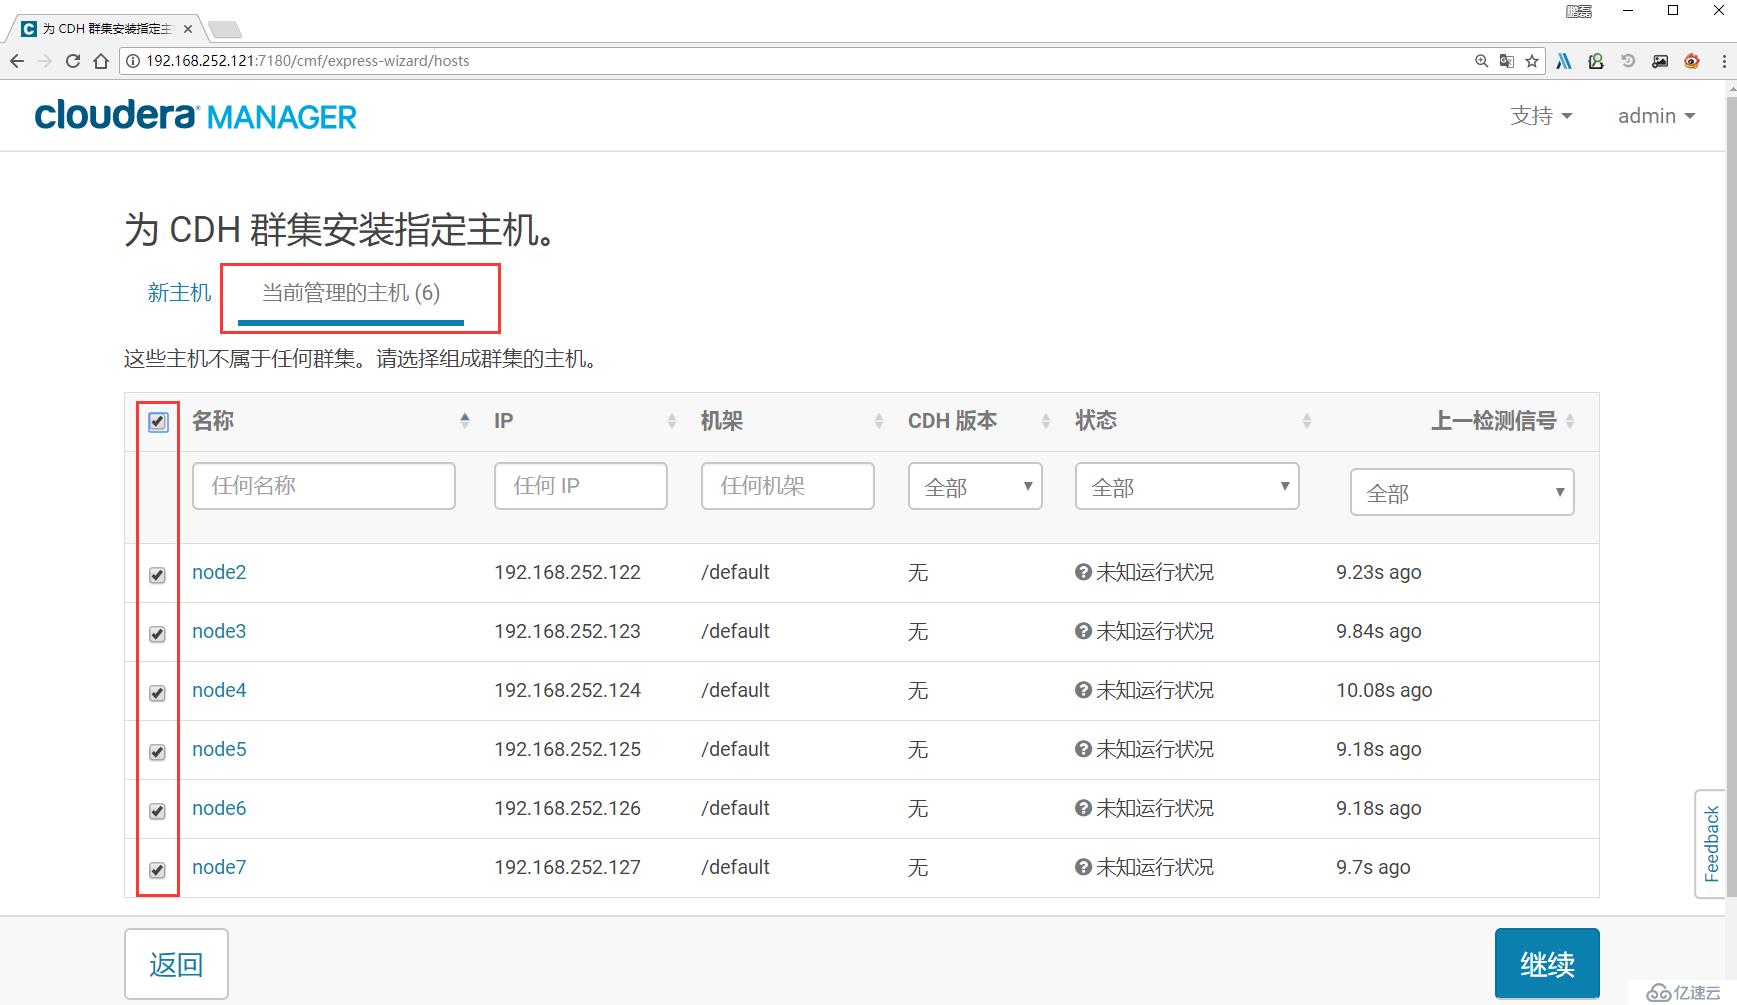Open the browser home page icon
This screenshot has width=1737, height=1005.
[x=101, y=61]
